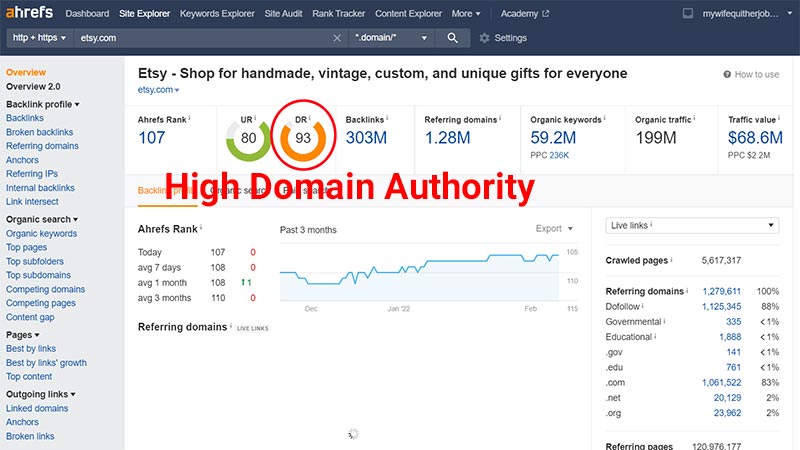Click the $68.6M traffic value

pyautogui.click(x=755, y=138)
